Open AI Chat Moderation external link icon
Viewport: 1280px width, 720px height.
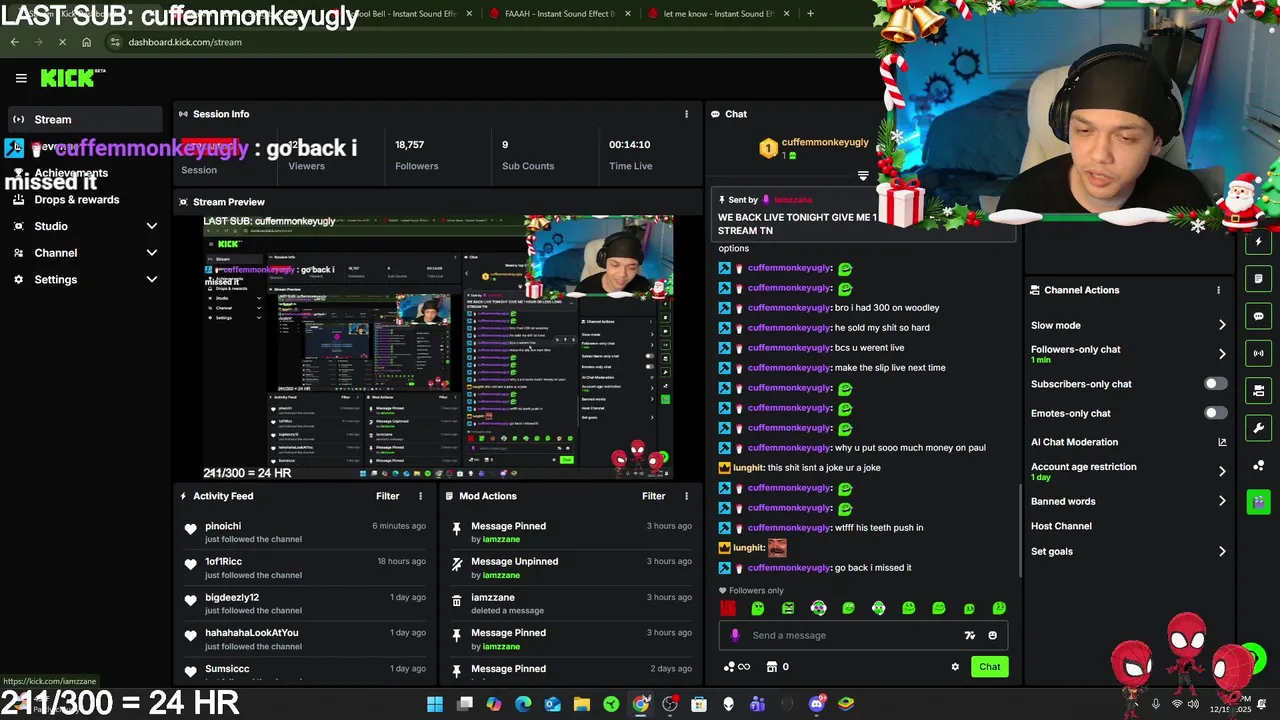(1222, 442)
